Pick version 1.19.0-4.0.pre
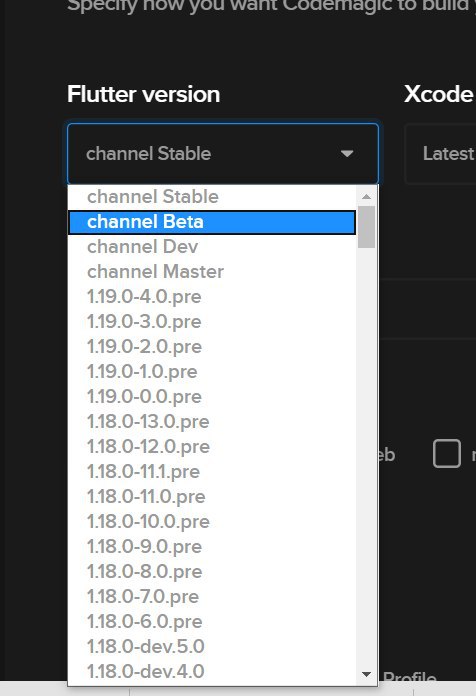Screen dimensions: 476x696 (212, 297)
